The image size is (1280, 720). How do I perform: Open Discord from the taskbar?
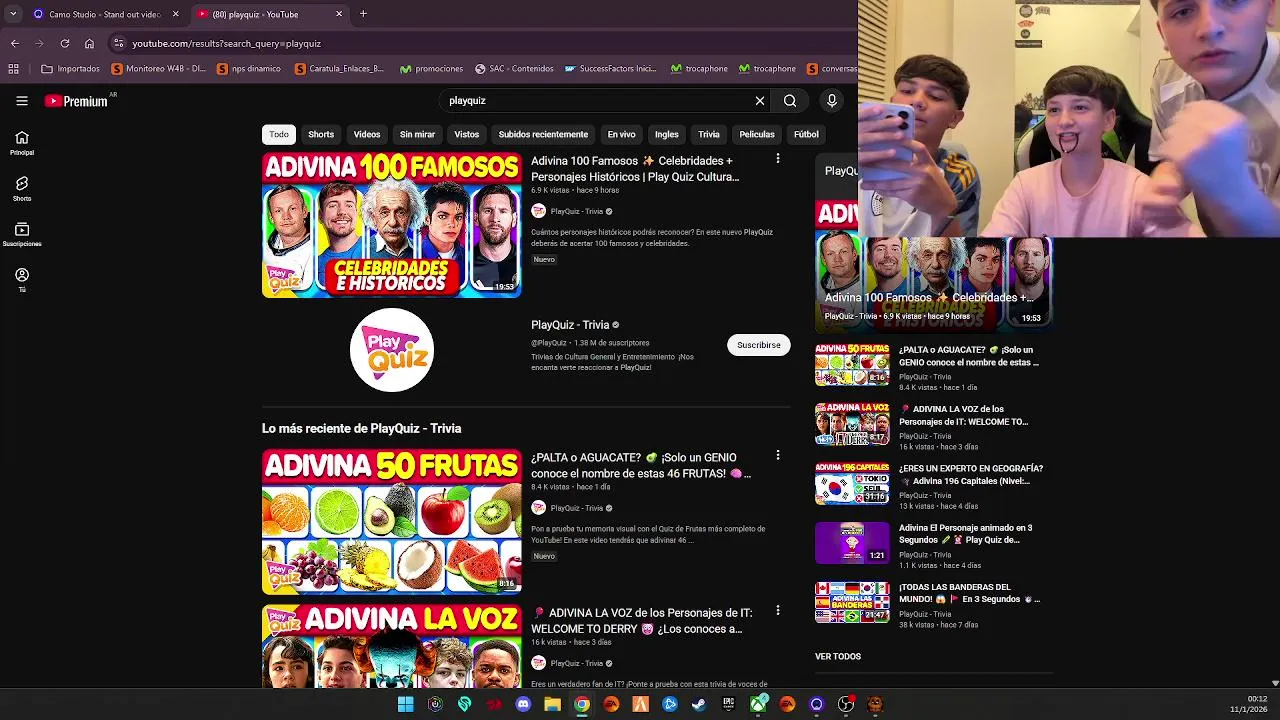point(523,705)
